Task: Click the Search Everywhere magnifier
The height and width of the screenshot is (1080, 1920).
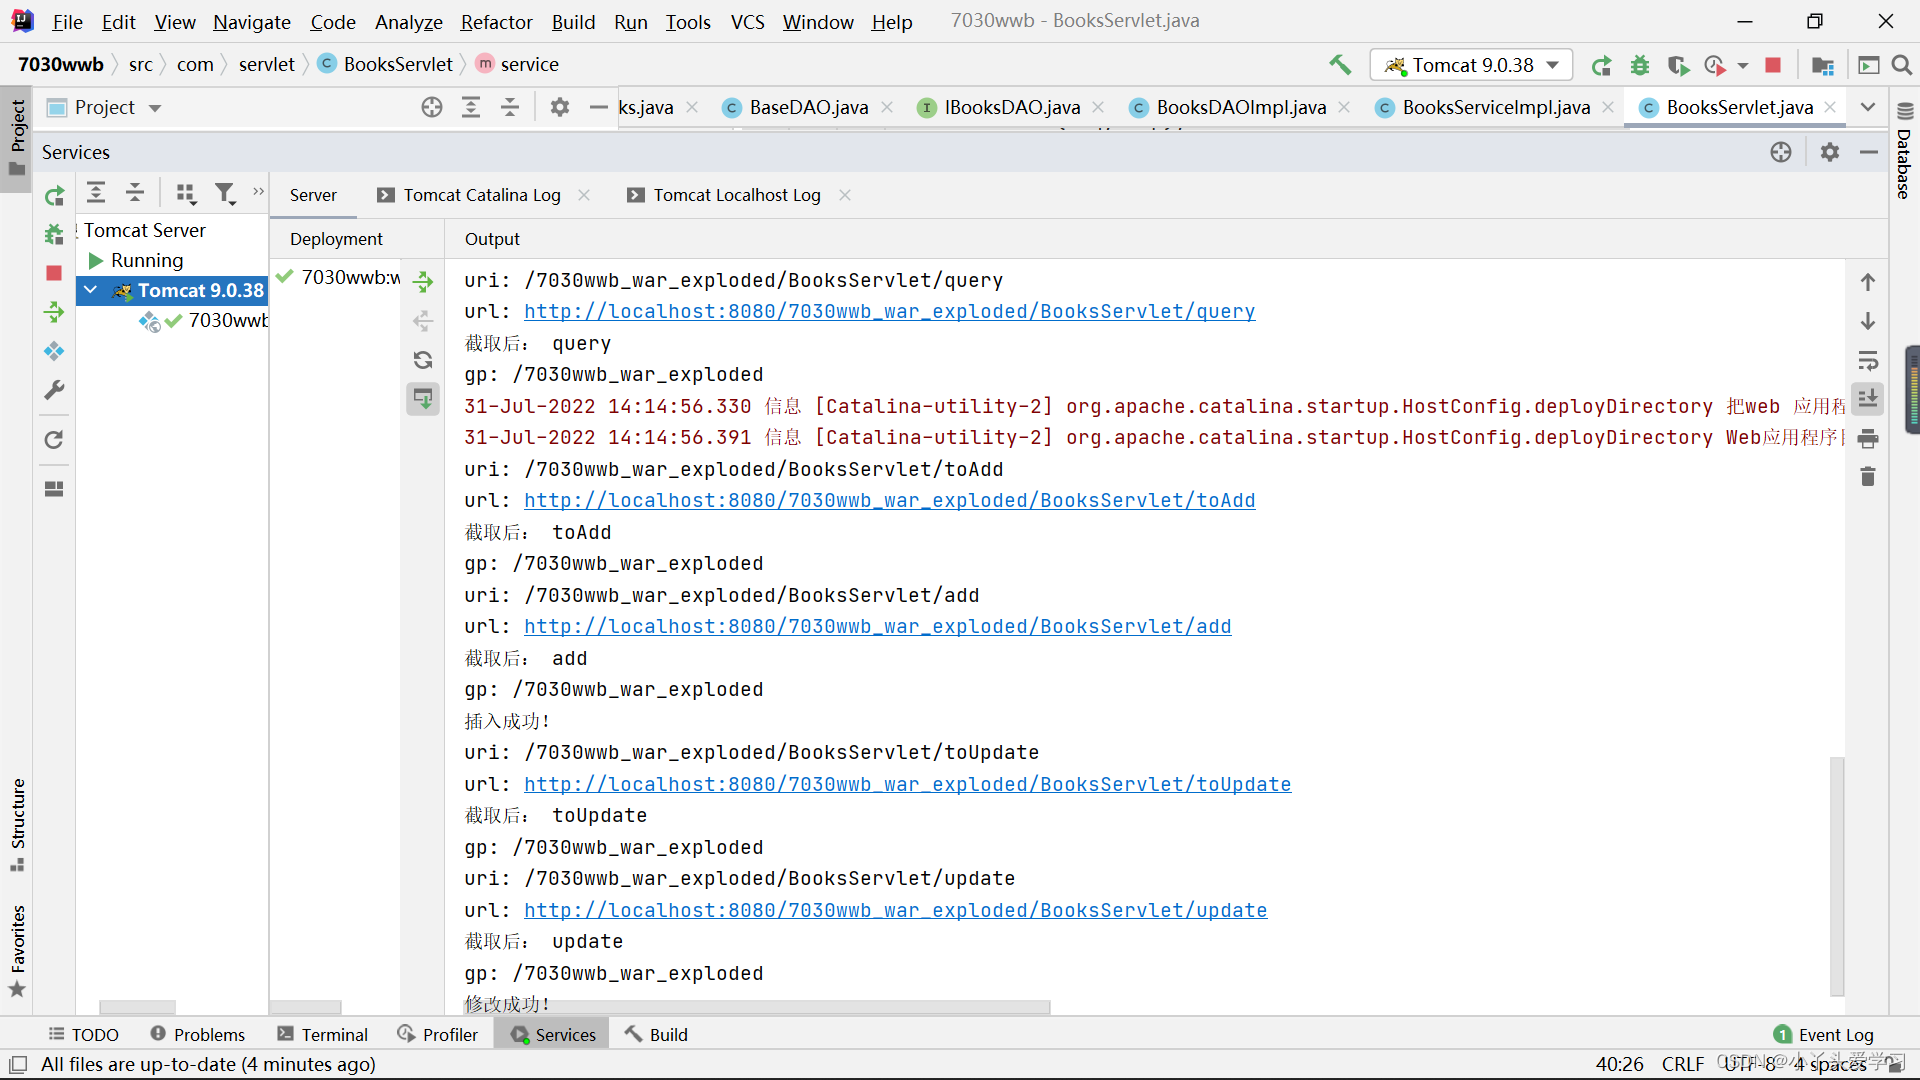Action: 1902,65
